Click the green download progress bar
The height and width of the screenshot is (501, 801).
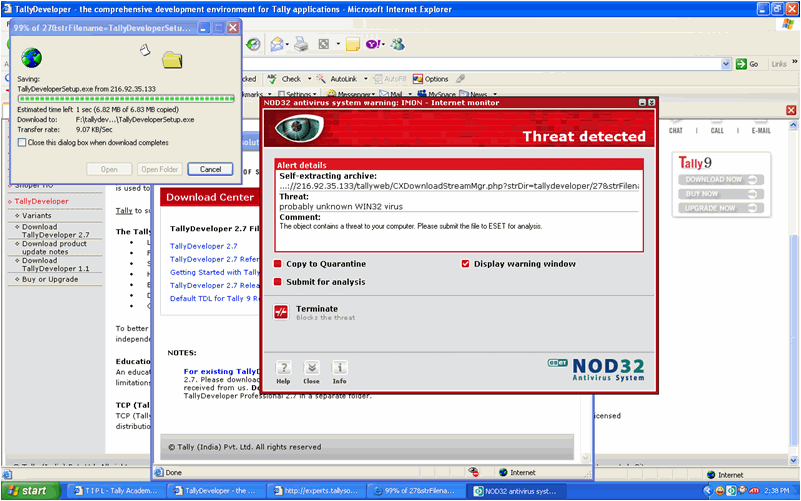(x=126, y=99)
